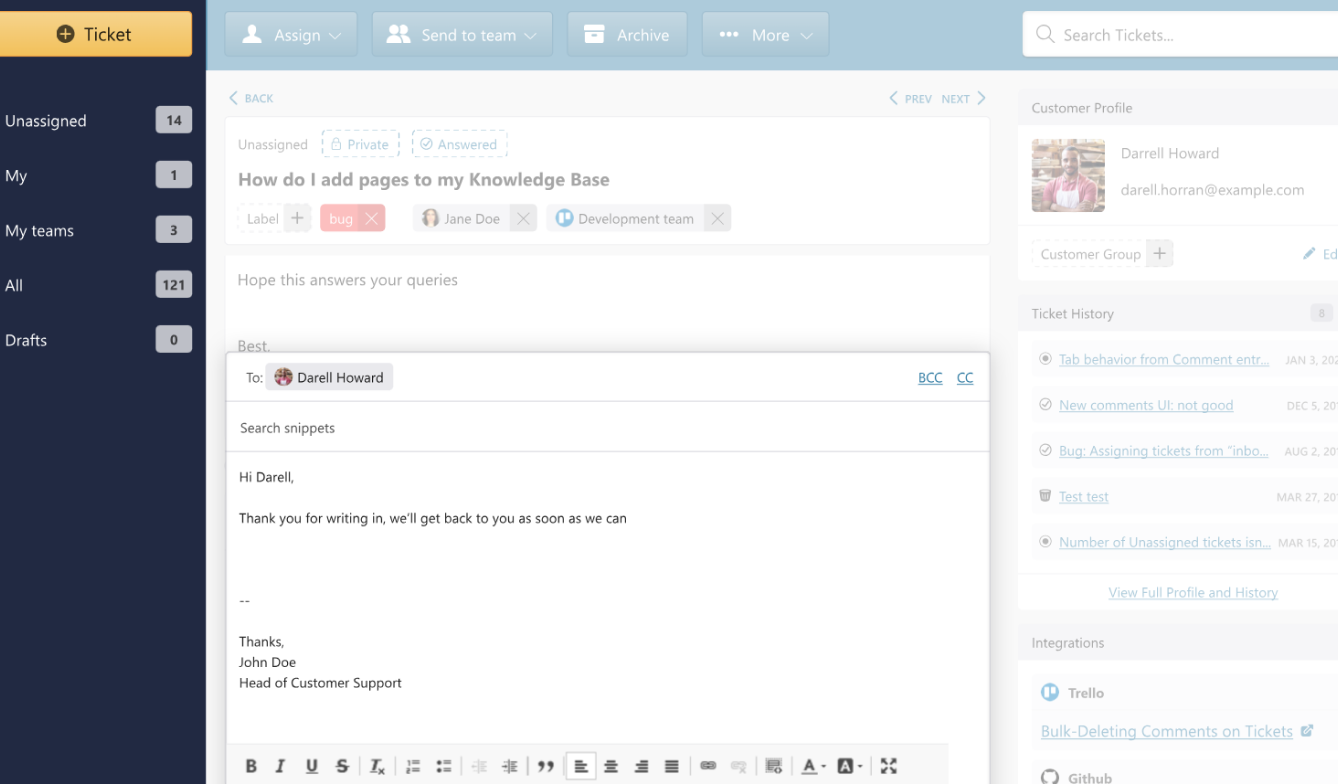Open Bug: Assigning tickets from inbox ticket
Screen dimensions: 1338x784
click(x=1164, y=451)
